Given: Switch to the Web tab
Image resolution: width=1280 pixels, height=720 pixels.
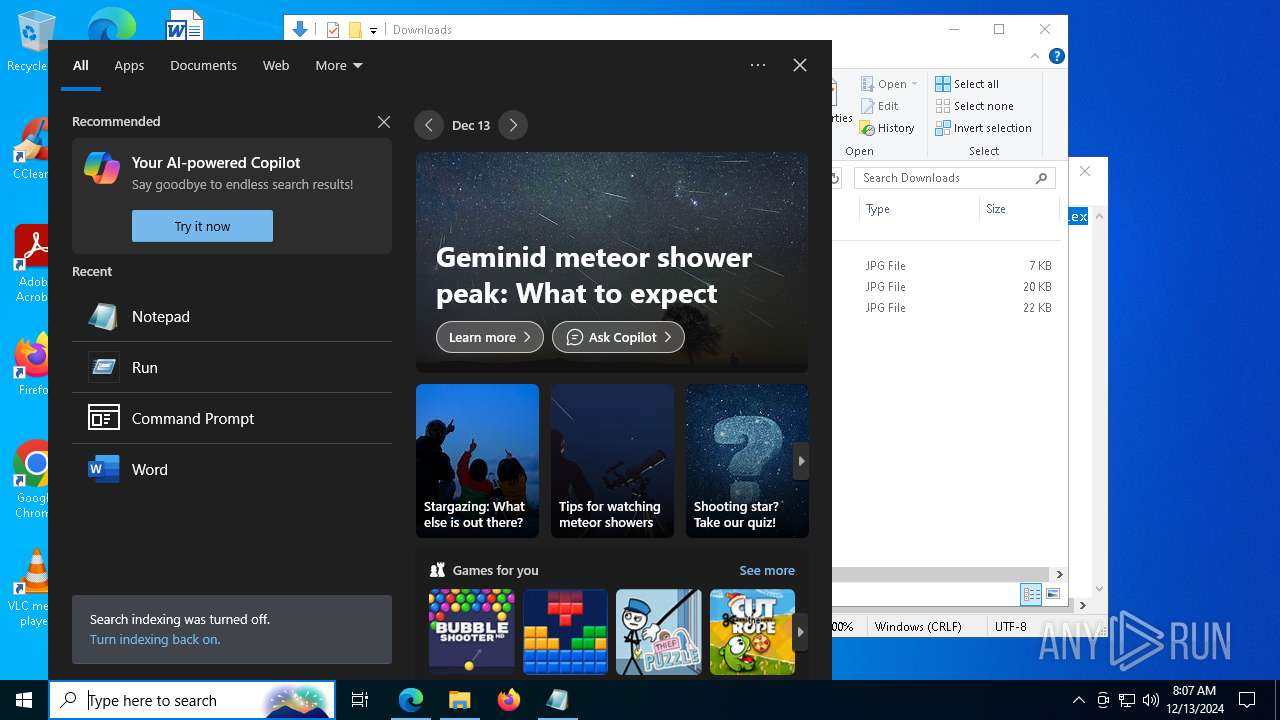Looking at the screenshot, I should click(276, 65).
